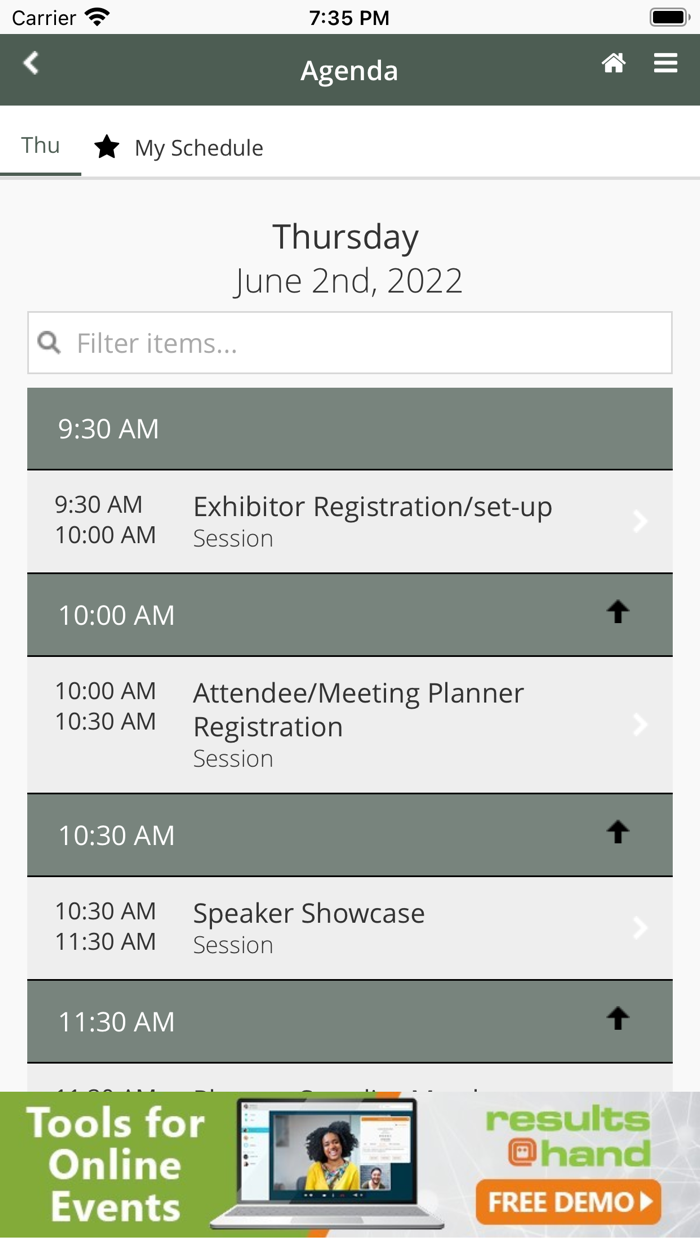Click the up arrow in the 11:30 AM banner
700x1244 pixels.
tap(619, 1018)
